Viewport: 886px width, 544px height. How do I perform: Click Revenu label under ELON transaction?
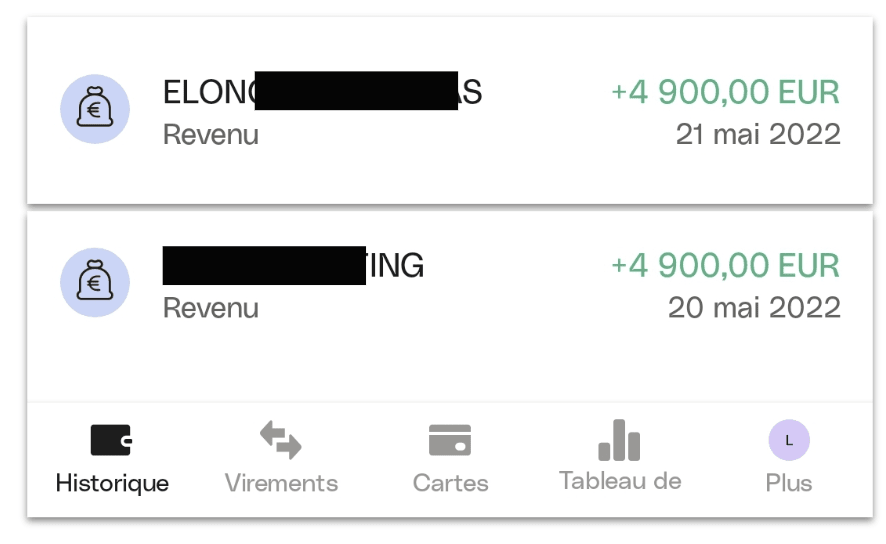[211, 135]
